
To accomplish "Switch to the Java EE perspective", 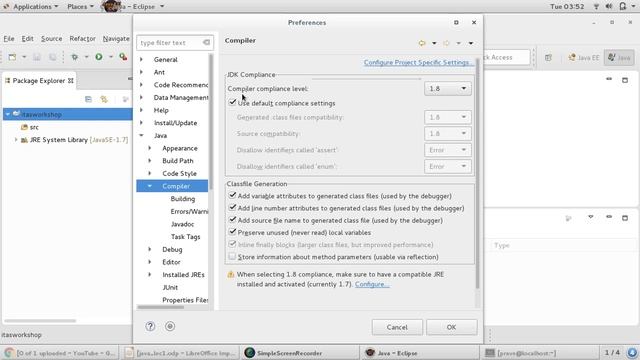I will click(584, 58).
